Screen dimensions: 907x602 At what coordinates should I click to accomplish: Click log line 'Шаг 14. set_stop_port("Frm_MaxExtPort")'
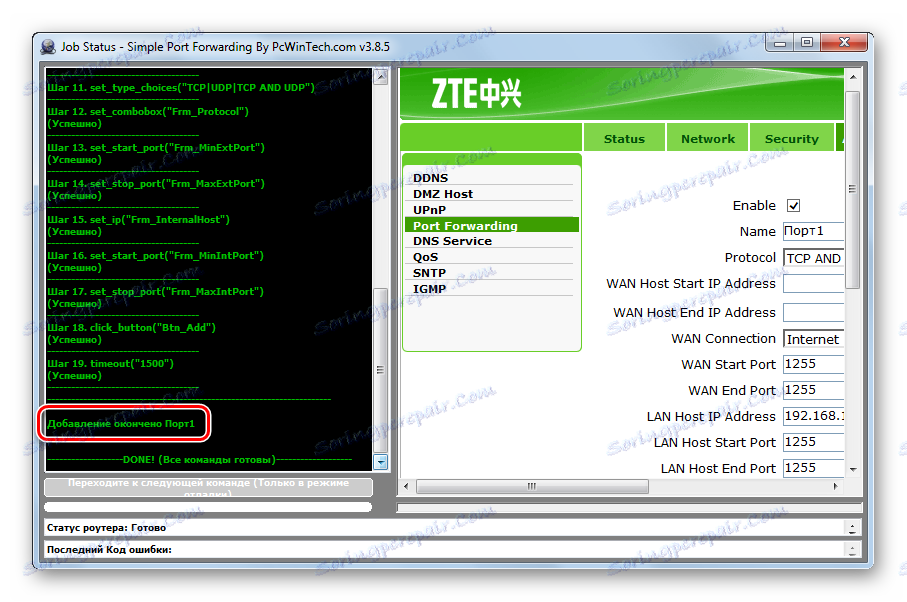(156, 183)
